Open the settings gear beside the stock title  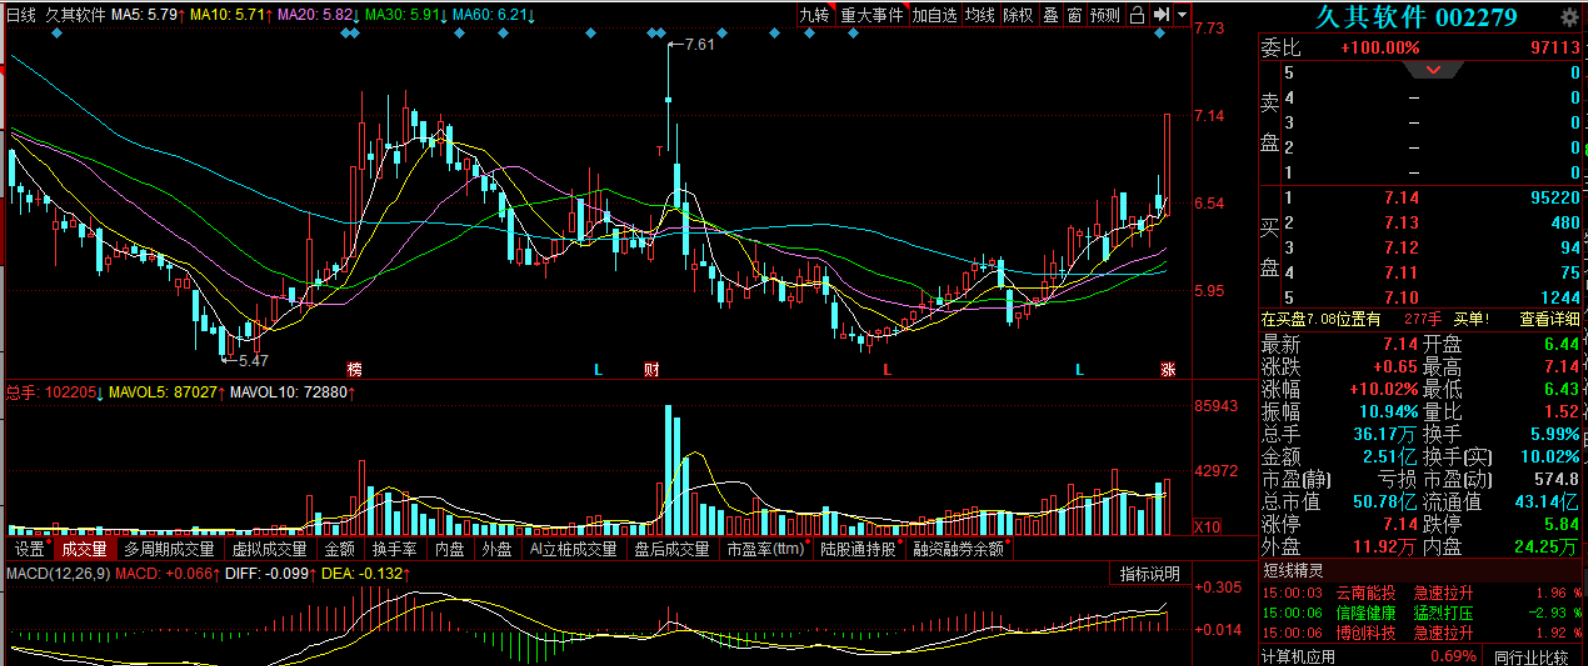tap(1570, 17)
